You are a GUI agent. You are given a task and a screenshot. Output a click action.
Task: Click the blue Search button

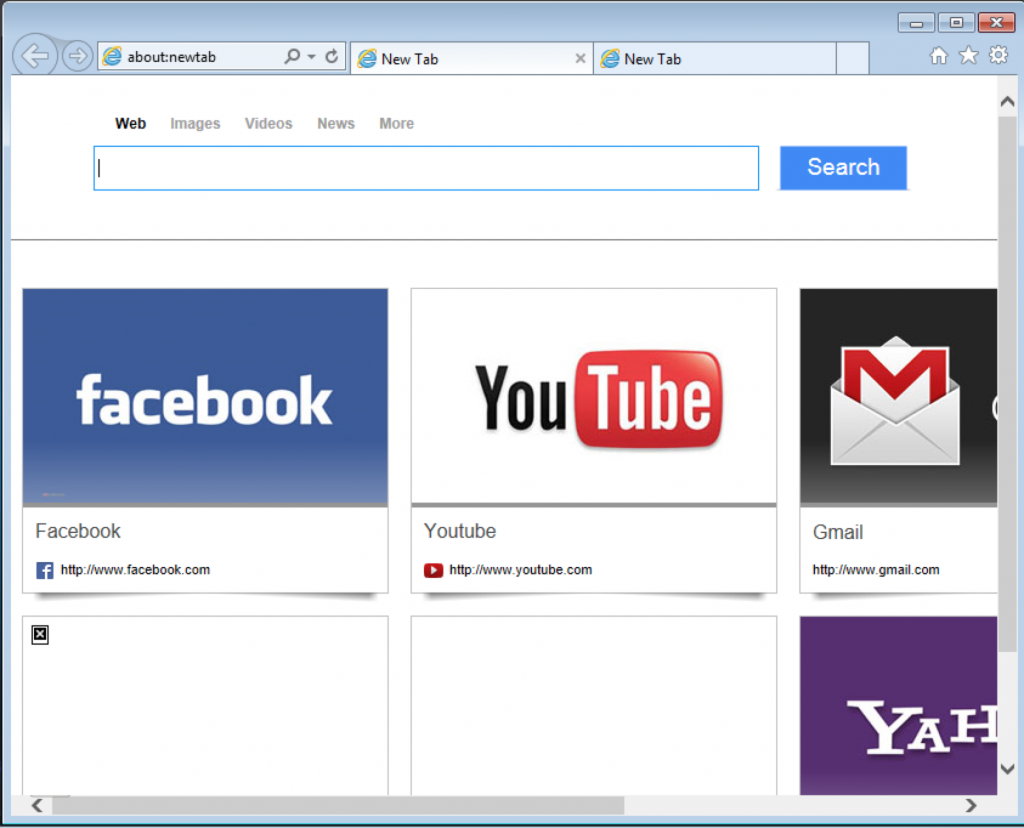(843, 168)
